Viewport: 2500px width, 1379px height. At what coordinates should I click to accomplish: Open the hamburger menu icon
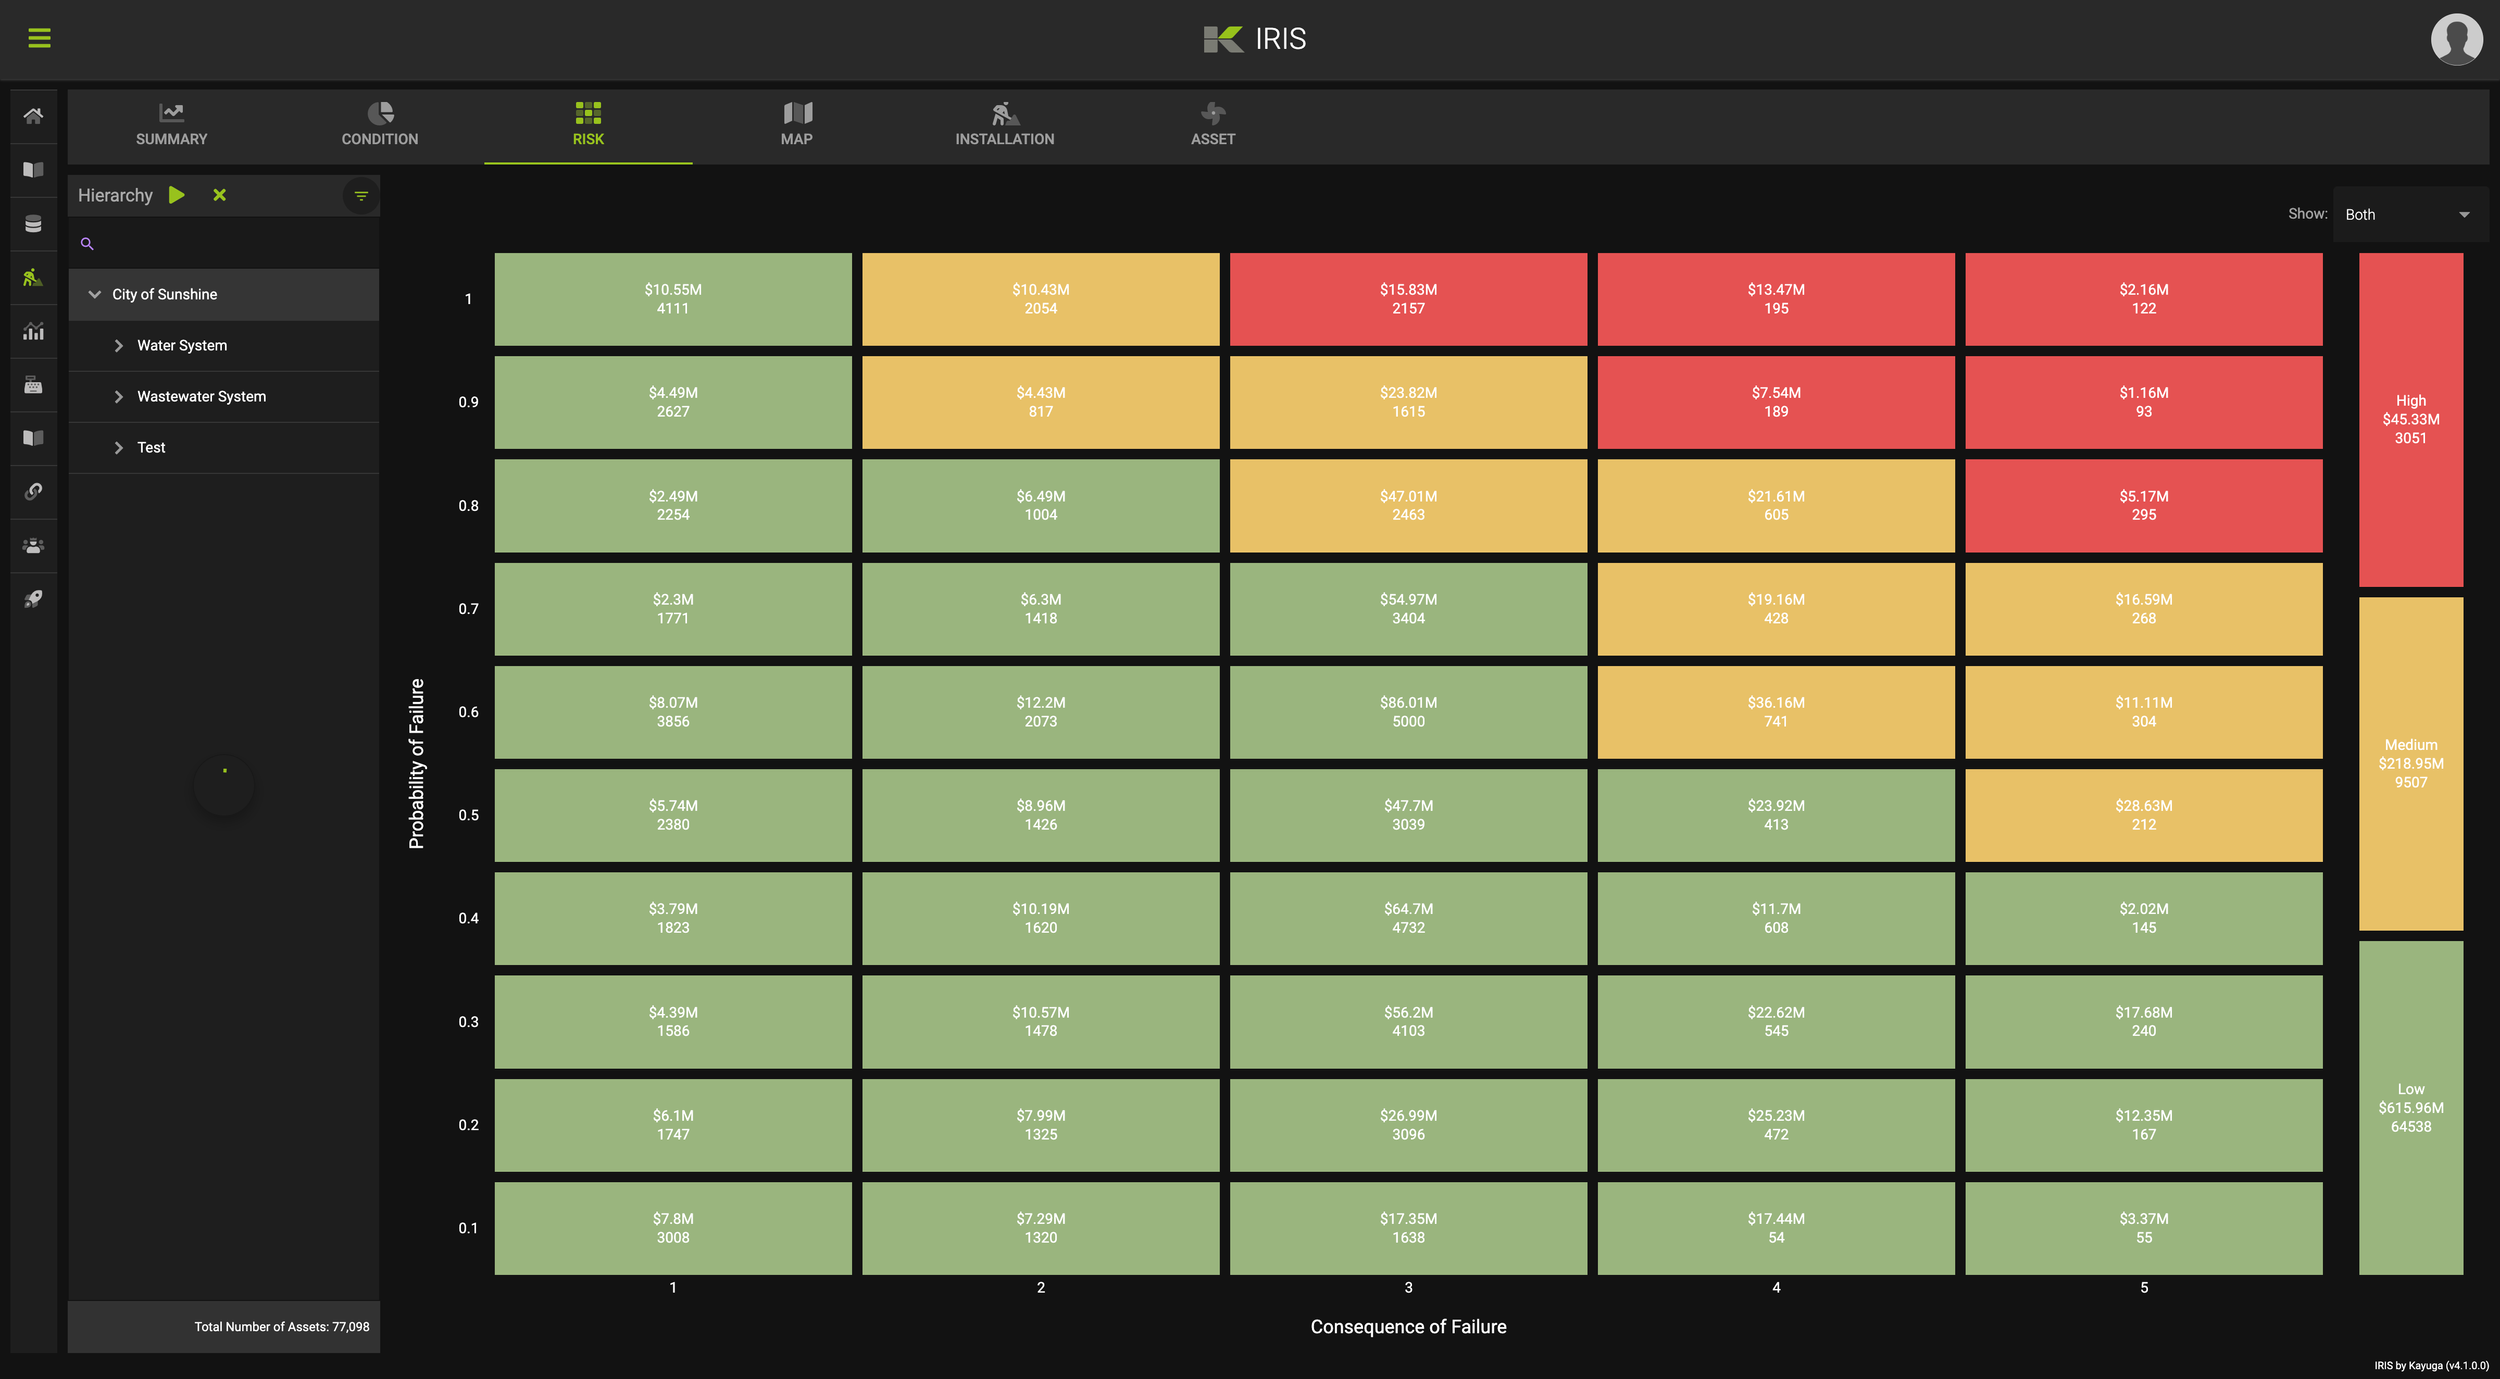pos(39,38)
